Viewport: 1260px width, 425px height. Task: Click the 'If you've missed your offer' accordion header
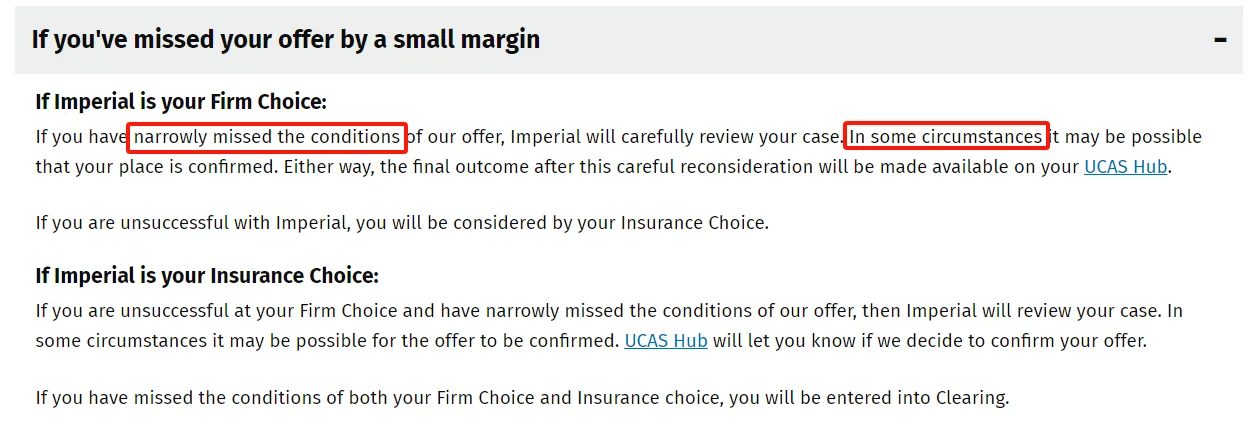point(629,40)
